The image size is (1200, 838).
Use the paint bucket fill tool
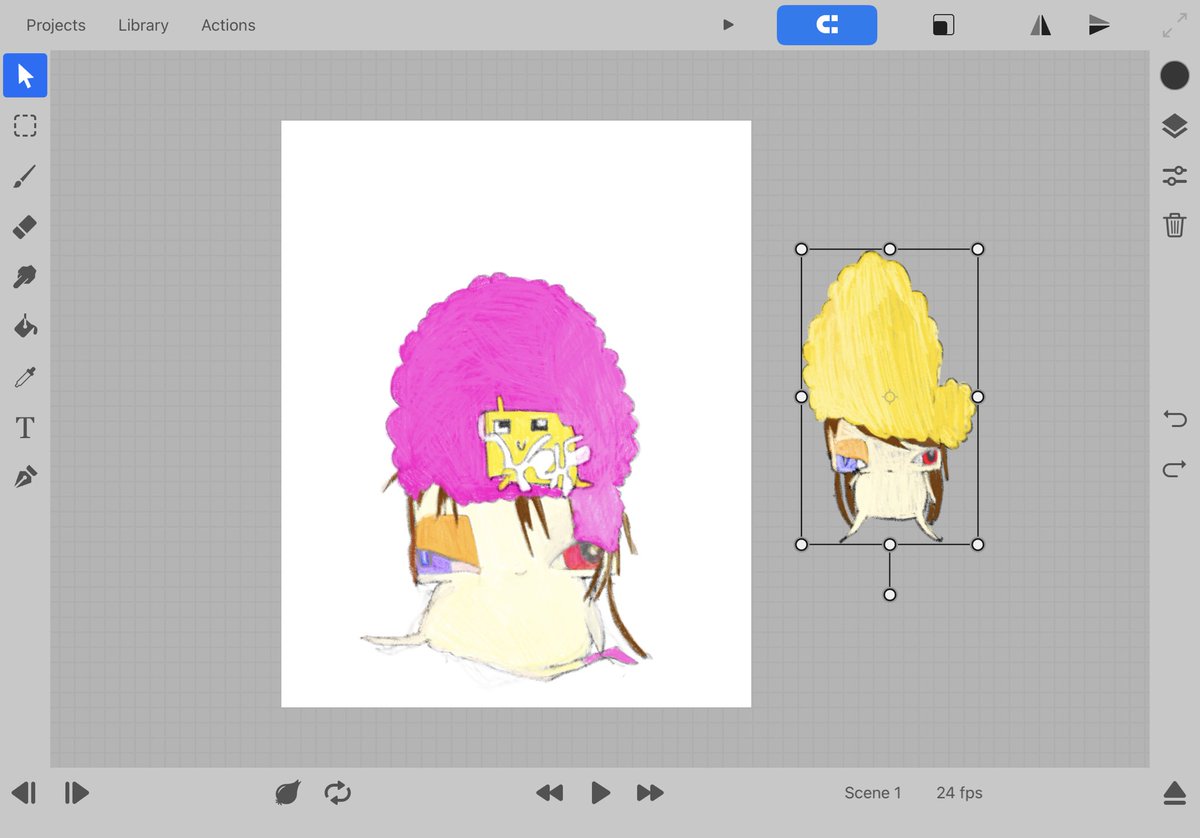click(x=25, y=327)
